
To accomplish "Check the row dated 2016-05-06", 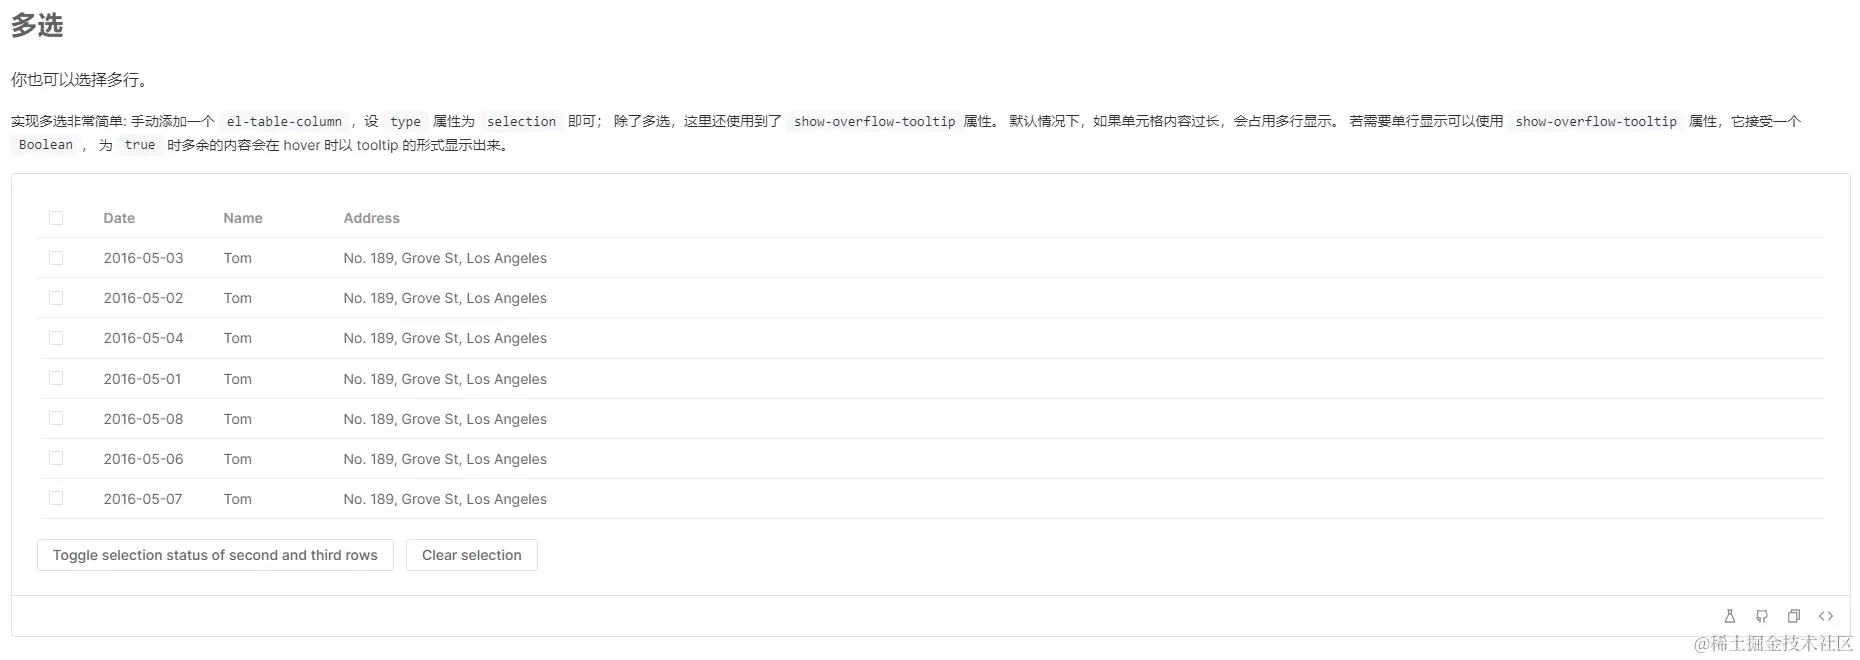I will (x=56, y=458).
